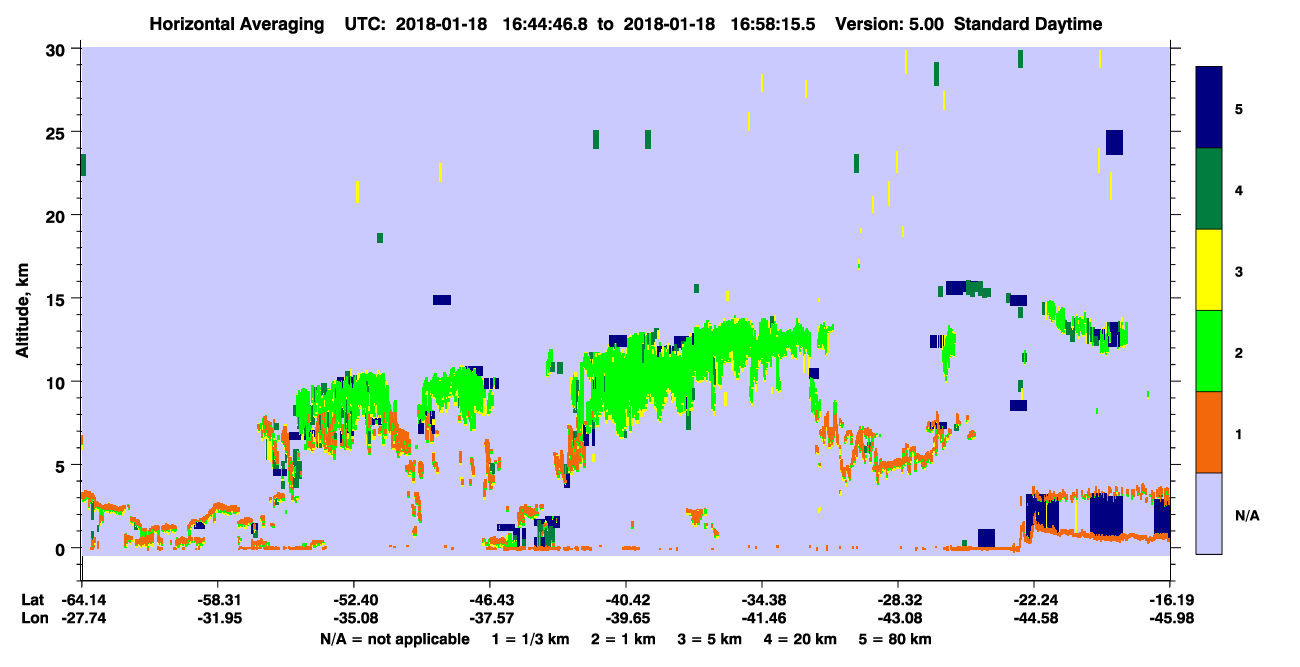This screenshot has height=667, width=1300.
Task: Click the colorbar label 'N/A'
Action: (x=1246, y=515)
